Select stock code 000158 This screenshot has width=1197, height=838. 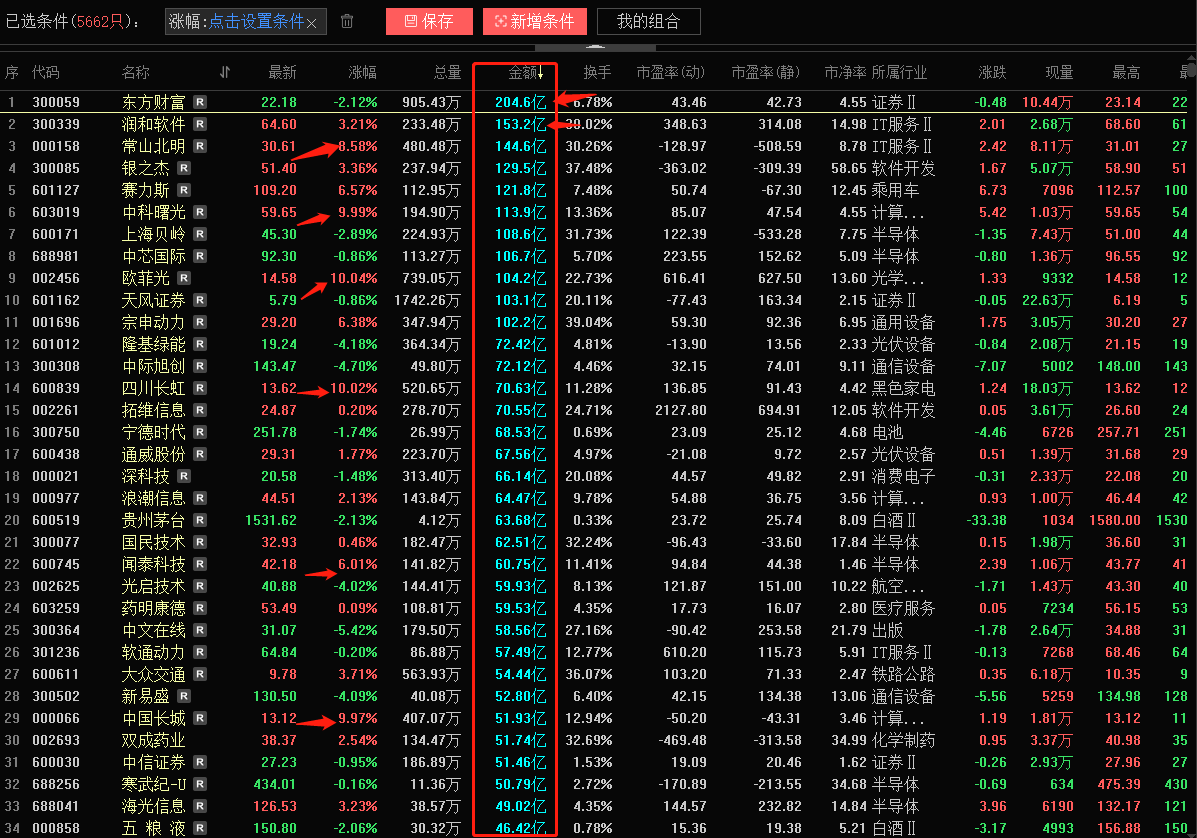click(x=56, y=147)
